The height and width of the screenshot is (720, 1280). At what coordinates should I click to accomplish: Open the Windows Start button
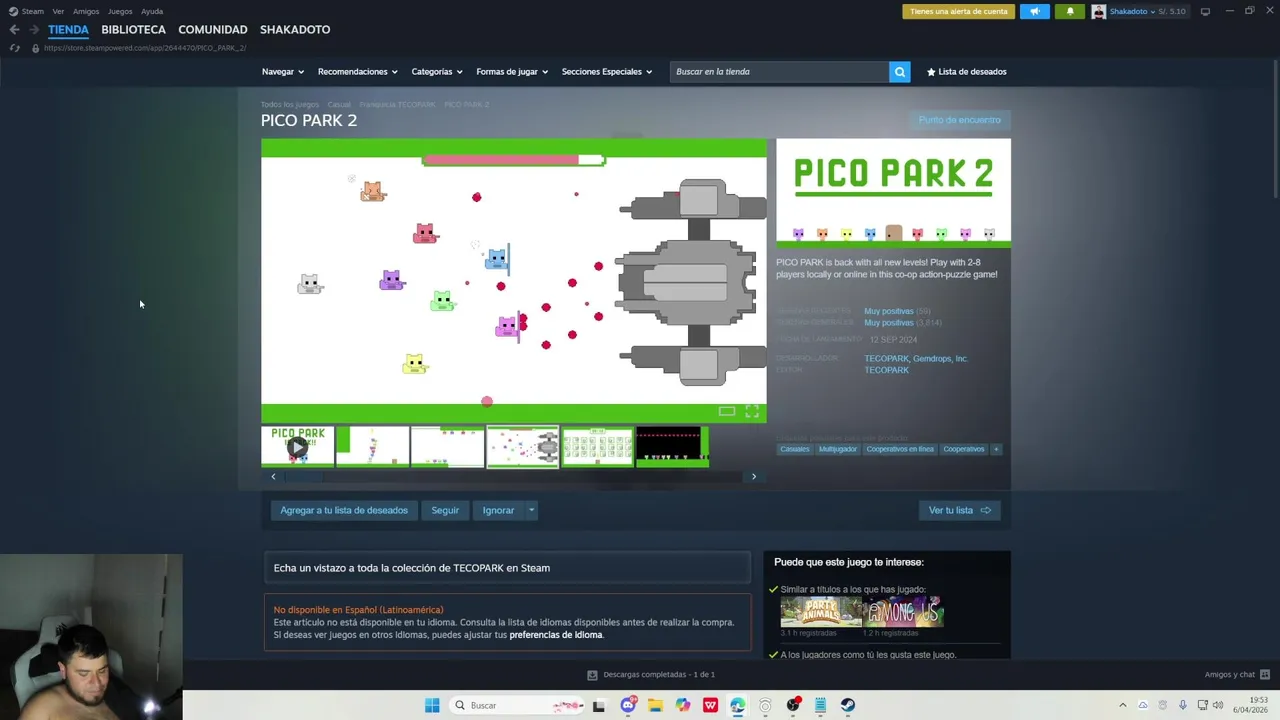[432, 705]
